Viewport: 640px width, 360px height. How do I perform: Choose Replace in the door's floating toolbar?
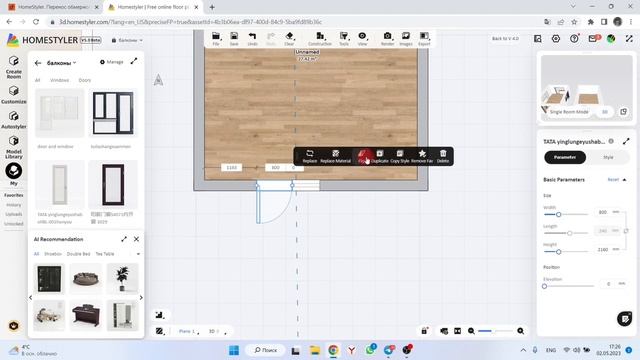tap(309, 156)
